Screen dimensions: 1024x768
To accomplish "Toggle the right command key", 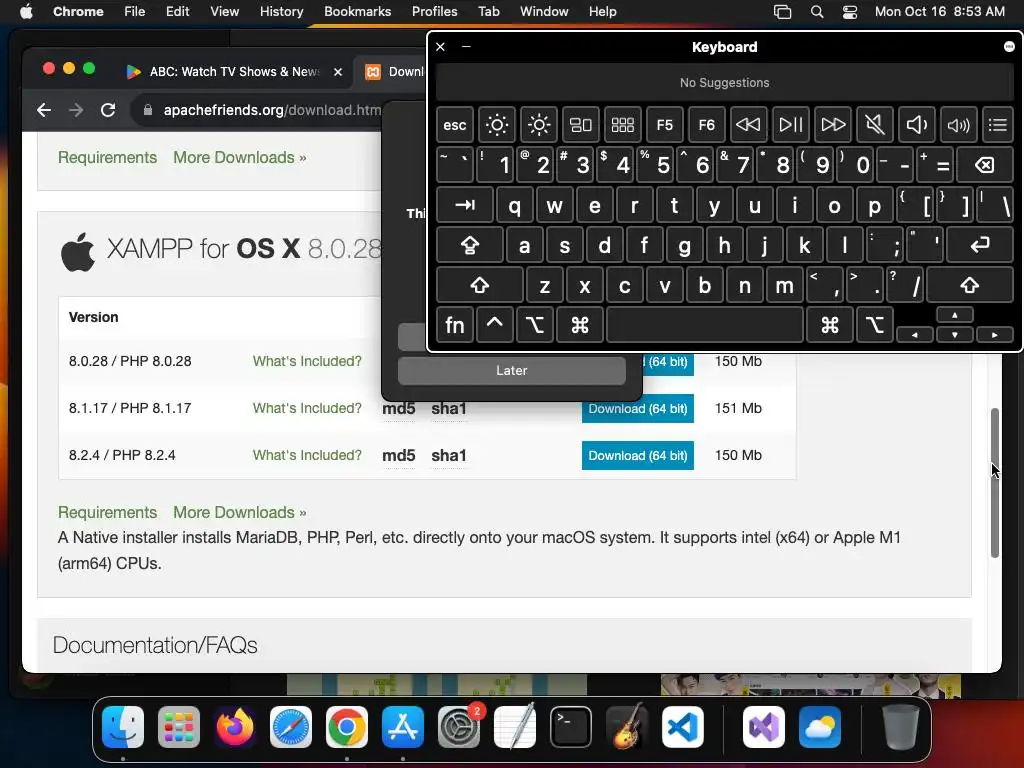I will coord(829,325).
